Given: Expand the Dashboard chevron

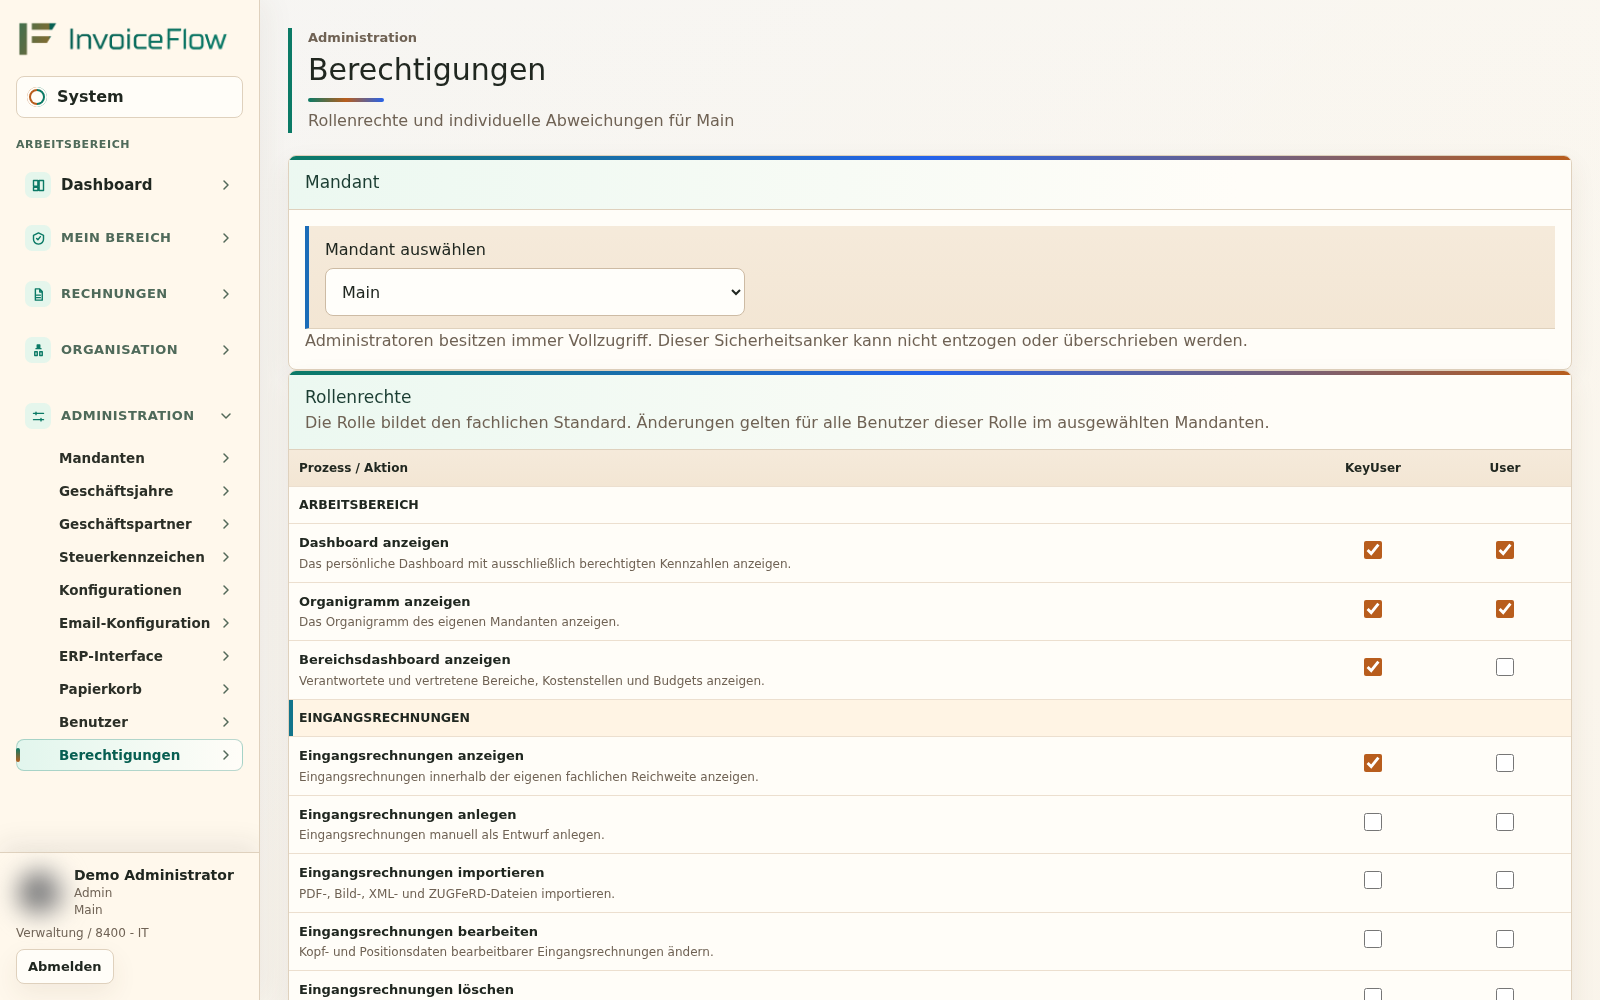Looking at the screenshot, I should tap(226, 185).
